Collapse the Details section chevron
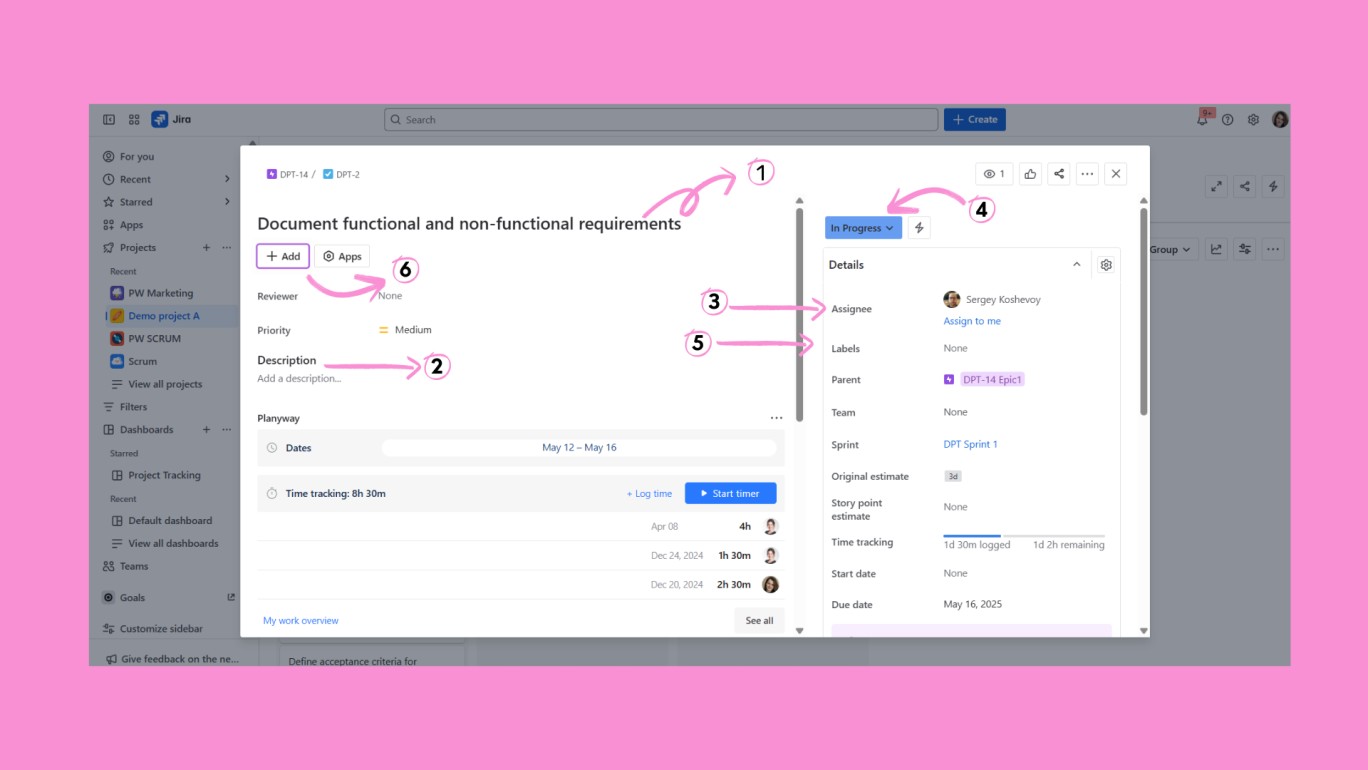 click(x=1076, y=265)
